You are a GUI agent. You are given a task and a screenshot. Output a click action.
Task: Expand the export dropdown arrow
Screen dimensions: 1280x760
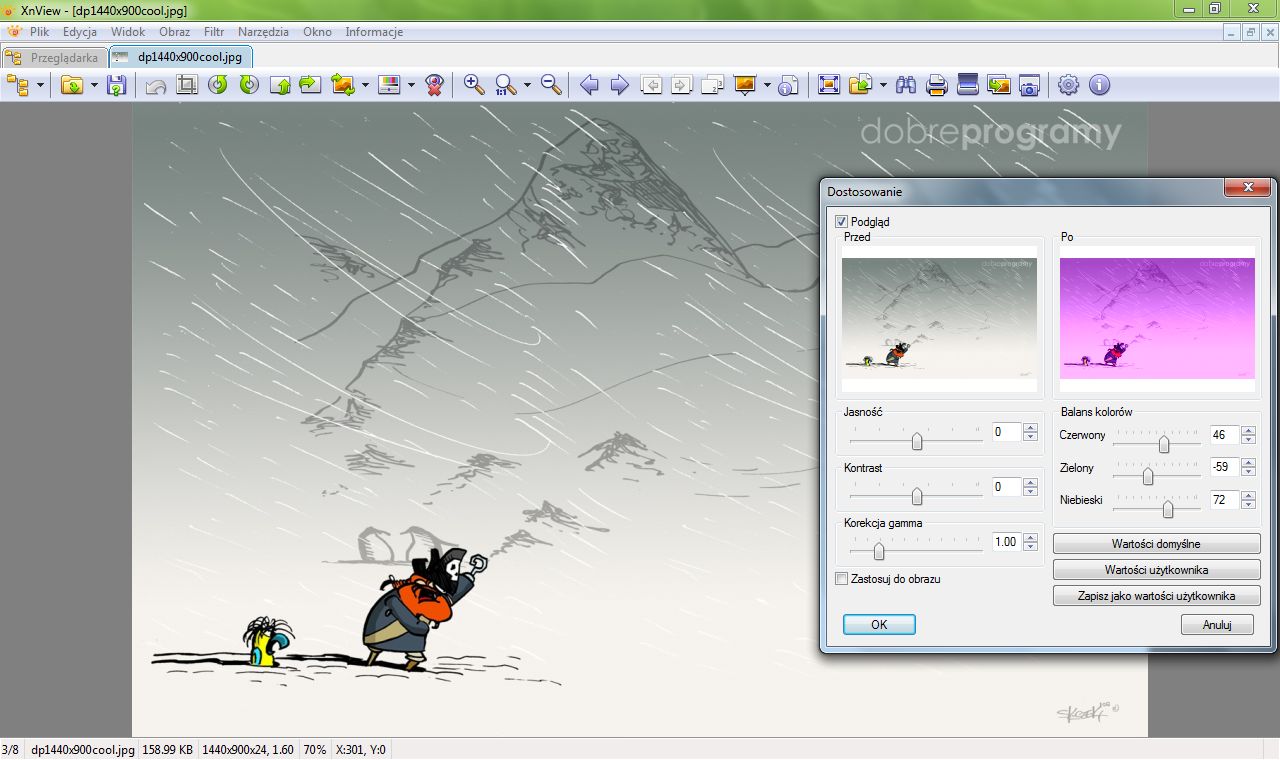click(x=883, y=85)
